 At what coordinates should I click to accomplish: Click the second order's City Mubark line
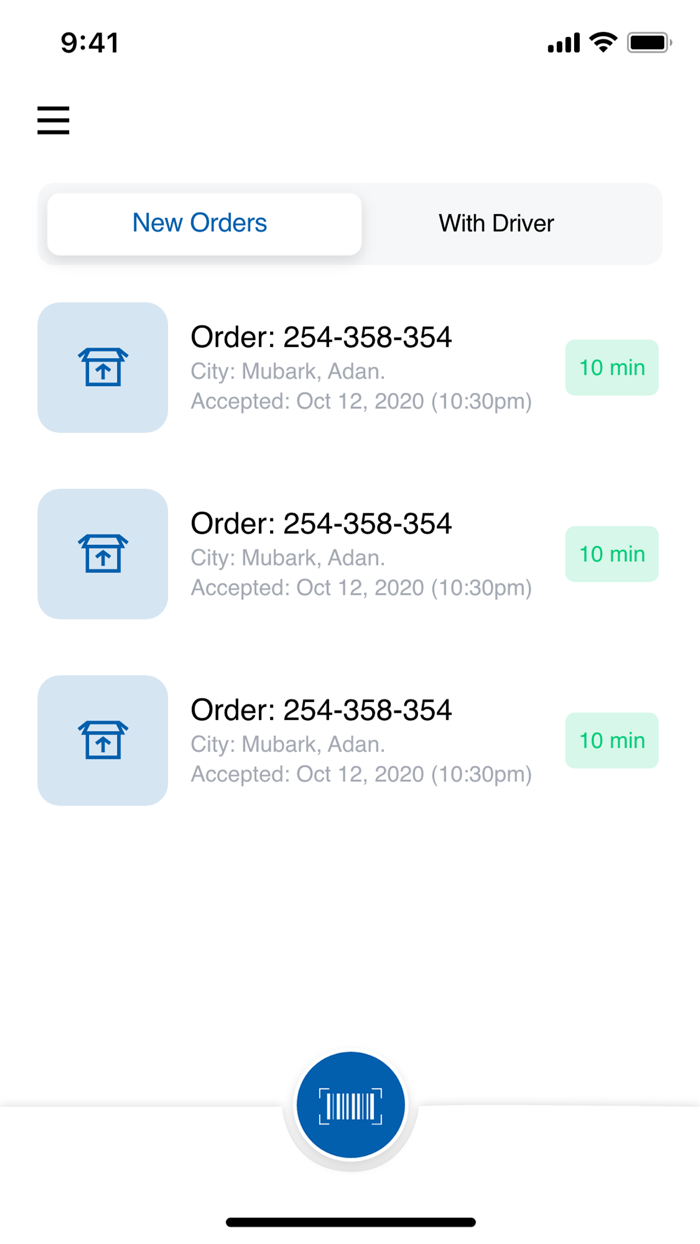point(288,558)
